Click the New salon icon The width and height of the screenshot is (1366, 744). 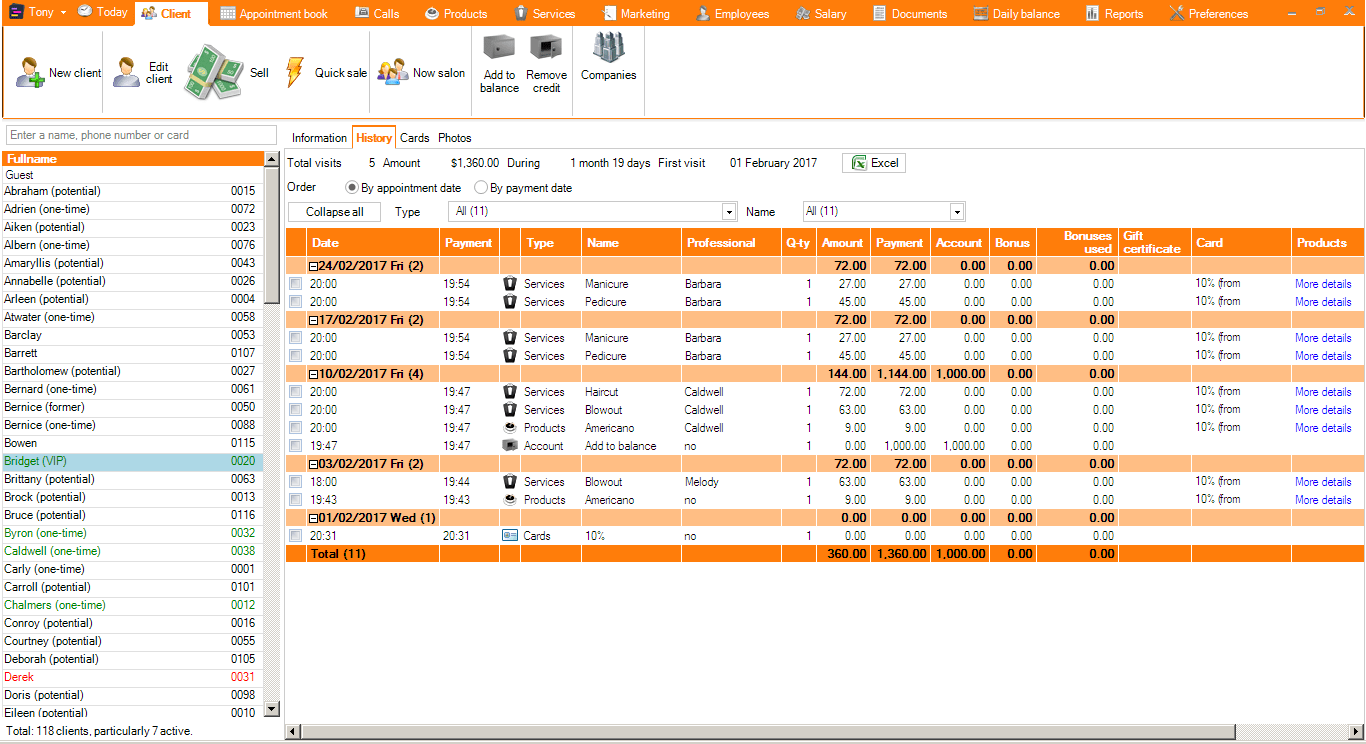click(x=393, y=72)
